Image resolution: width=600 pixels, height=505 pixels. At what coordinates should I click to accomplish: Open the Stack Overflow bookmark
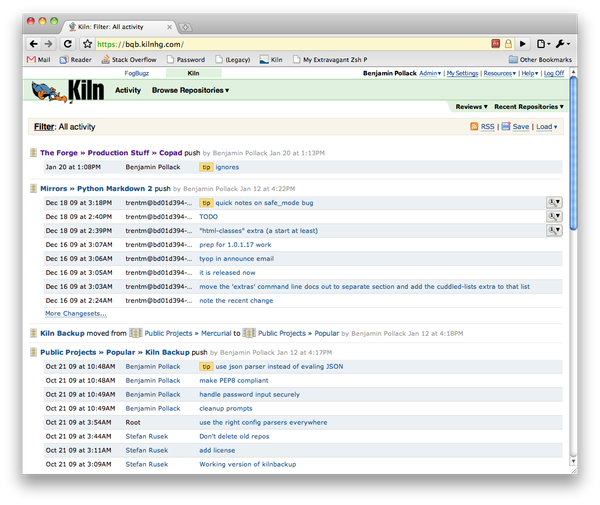tap(129, 60)
